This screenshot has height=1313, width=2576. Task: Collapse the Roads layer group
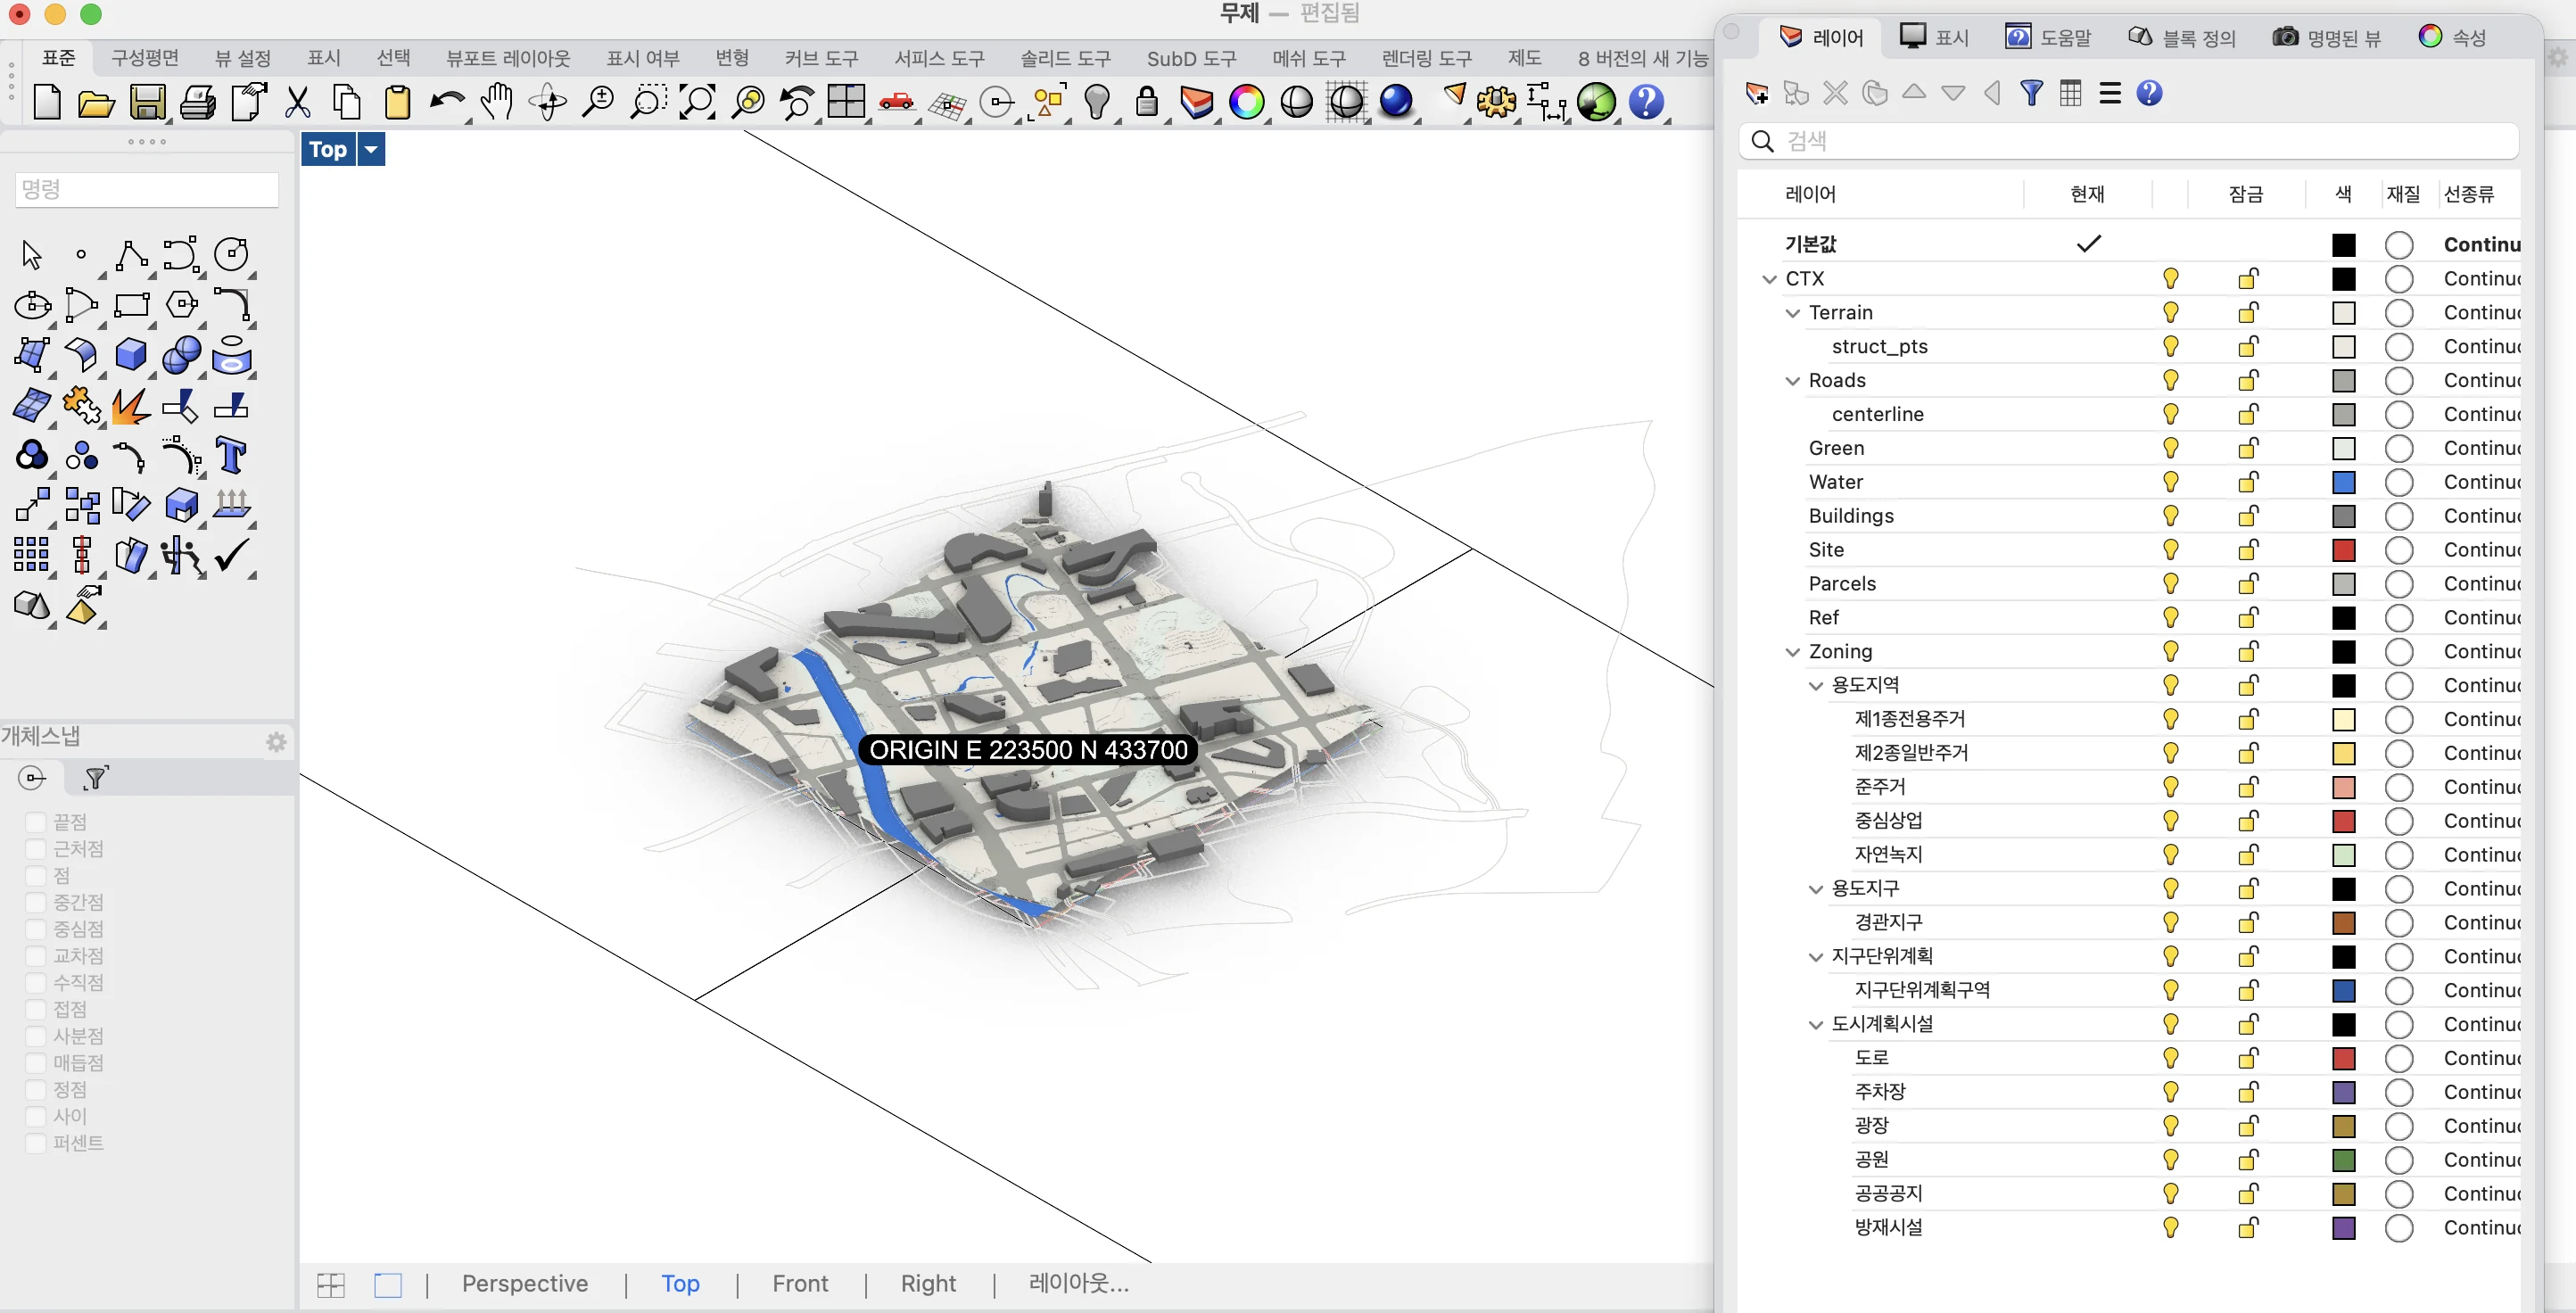1792,381
